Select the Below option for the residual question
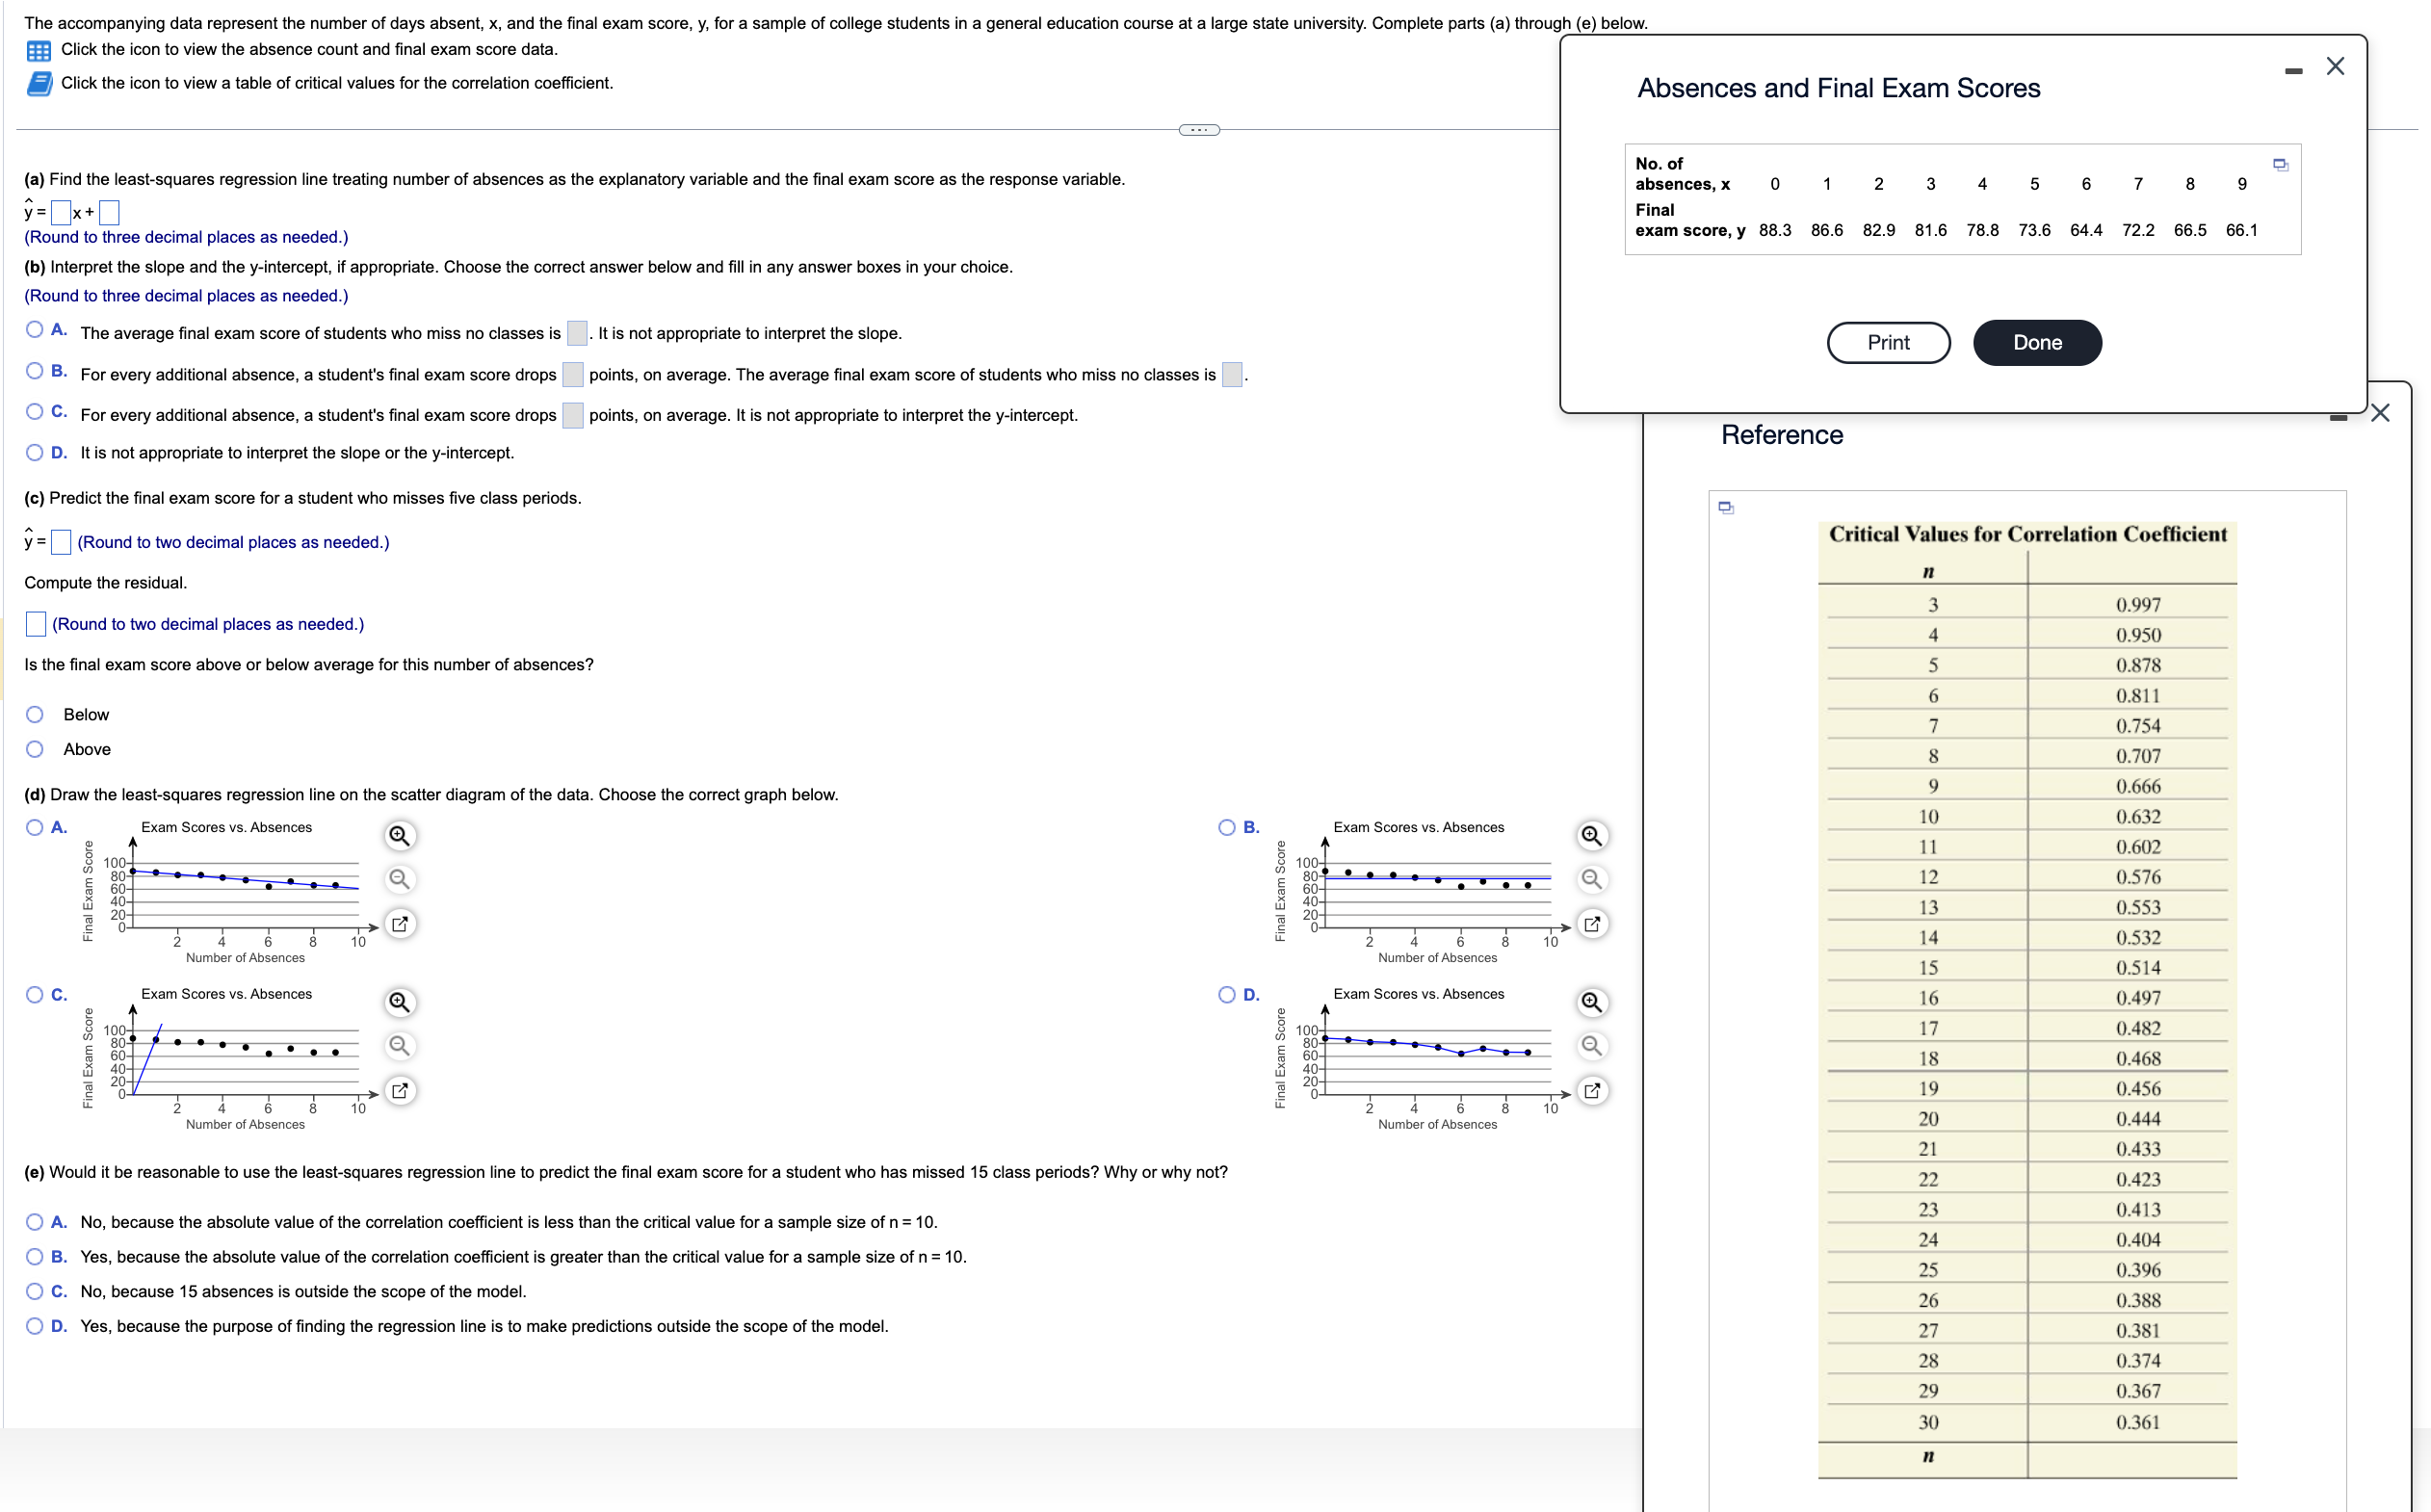The width and height of the screenshot is (2431, 1512). [x=34, y=713]
